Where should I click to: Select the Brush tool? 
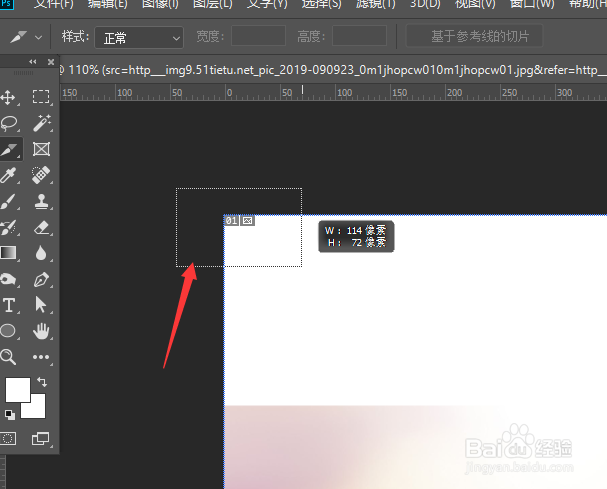9,201
